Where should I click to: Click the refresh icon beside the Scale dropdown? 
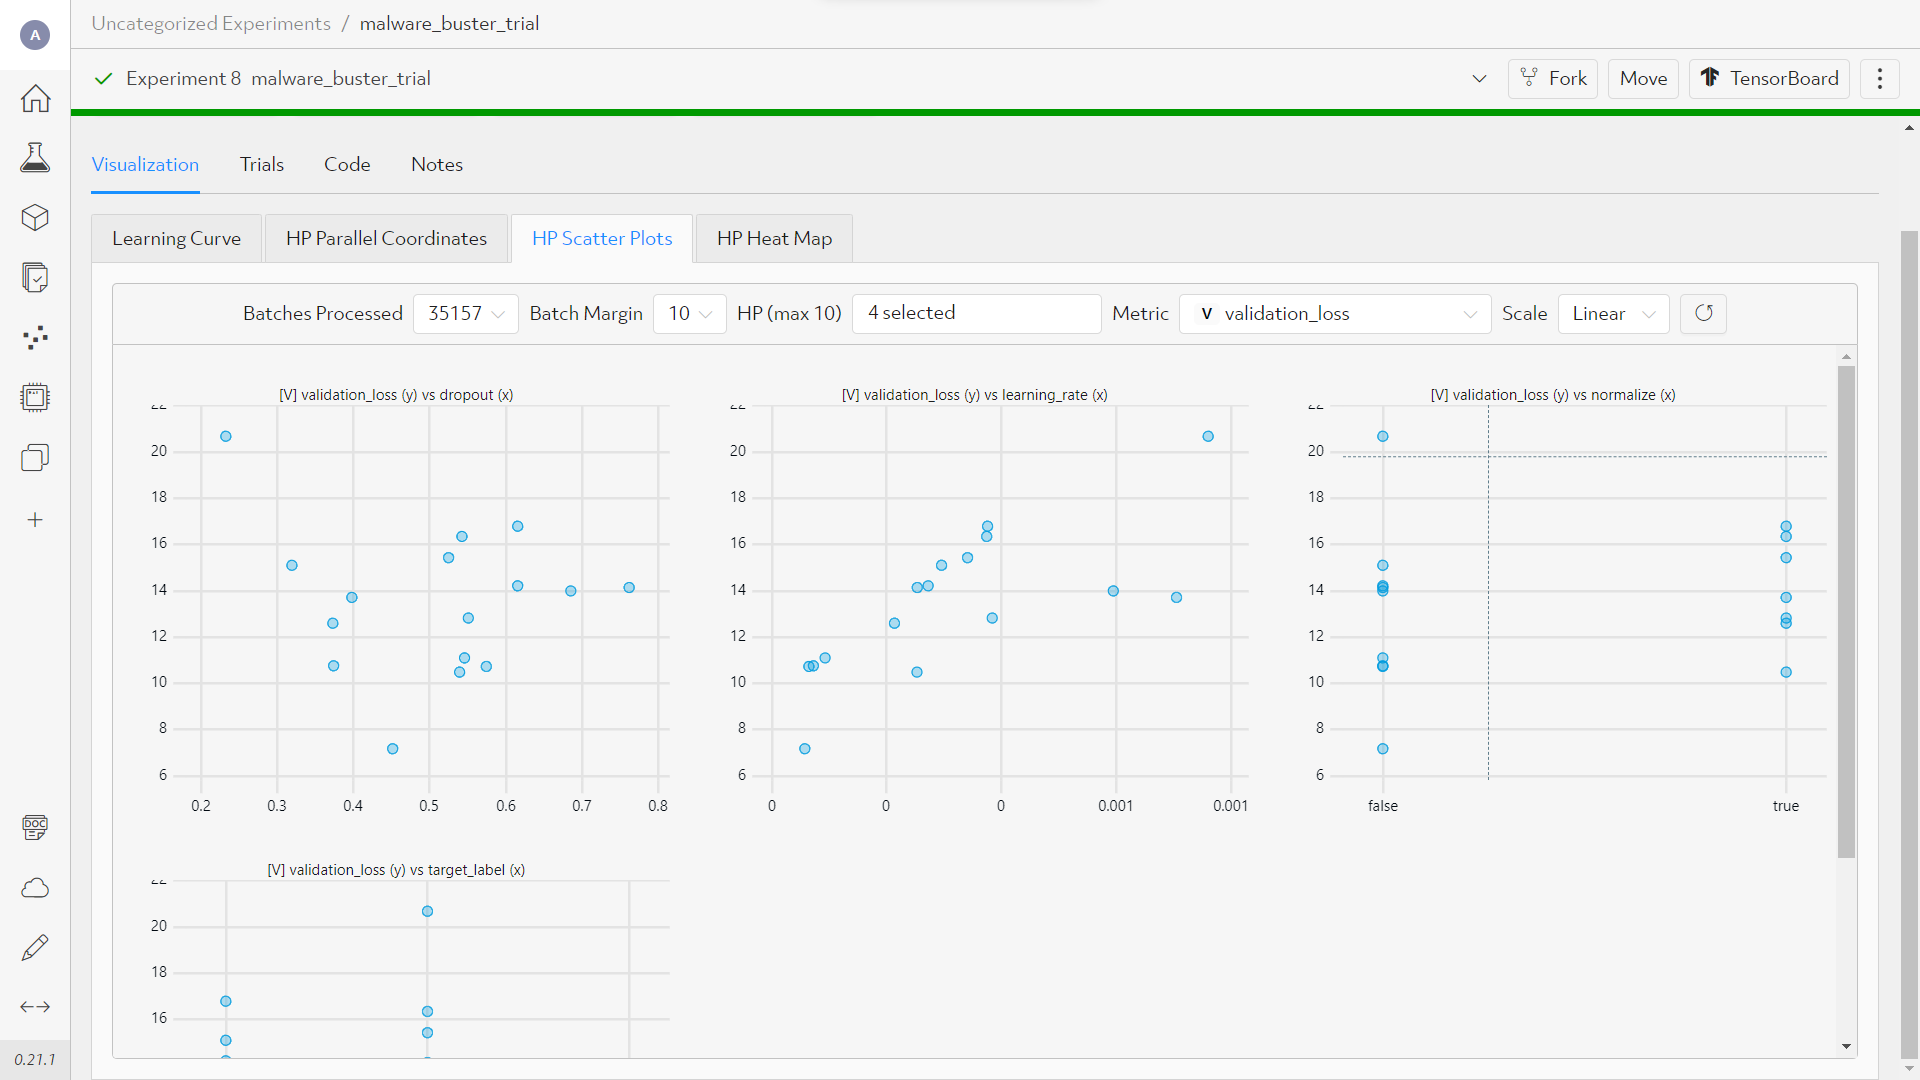pos(1703,313)
